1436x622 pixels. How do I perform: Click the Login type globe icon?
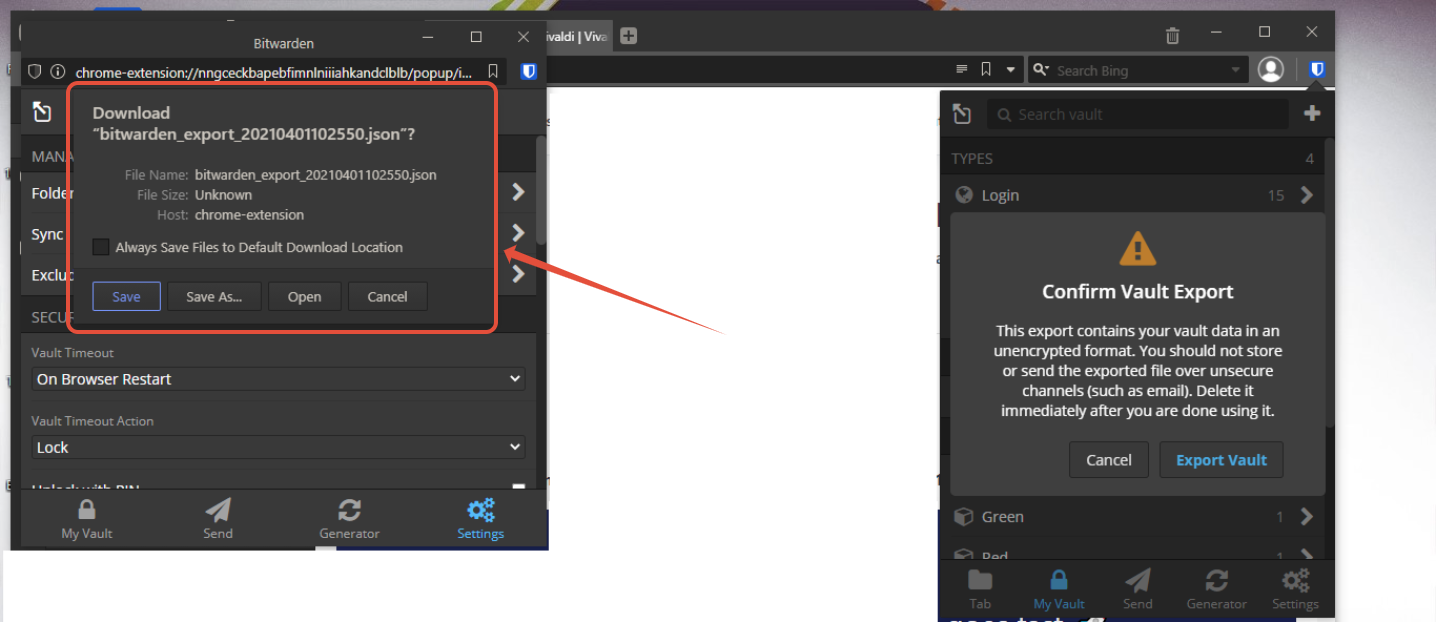[964, 195]
